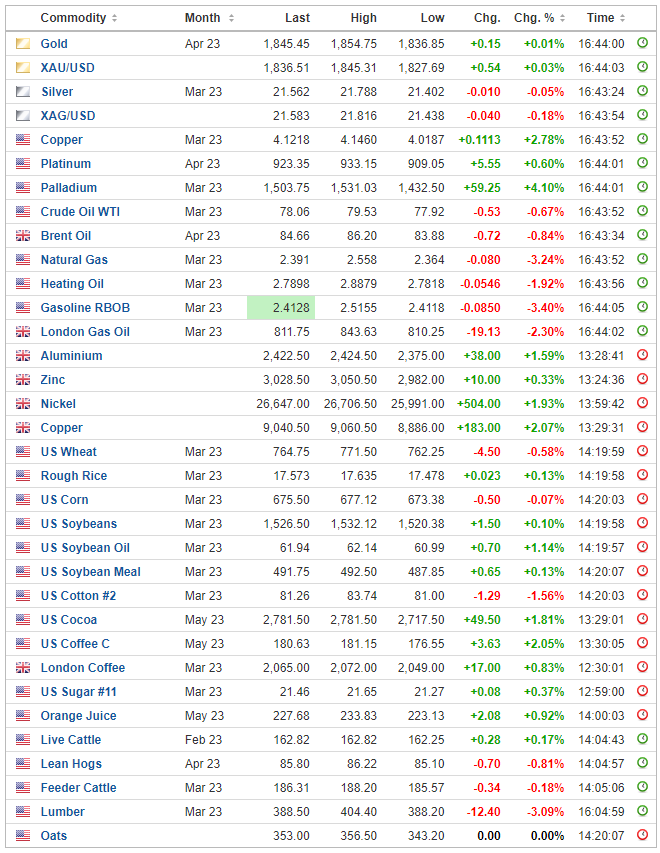Open the Brent Oil link
Viewport: 660px width, 853px height.
(66, 236)
